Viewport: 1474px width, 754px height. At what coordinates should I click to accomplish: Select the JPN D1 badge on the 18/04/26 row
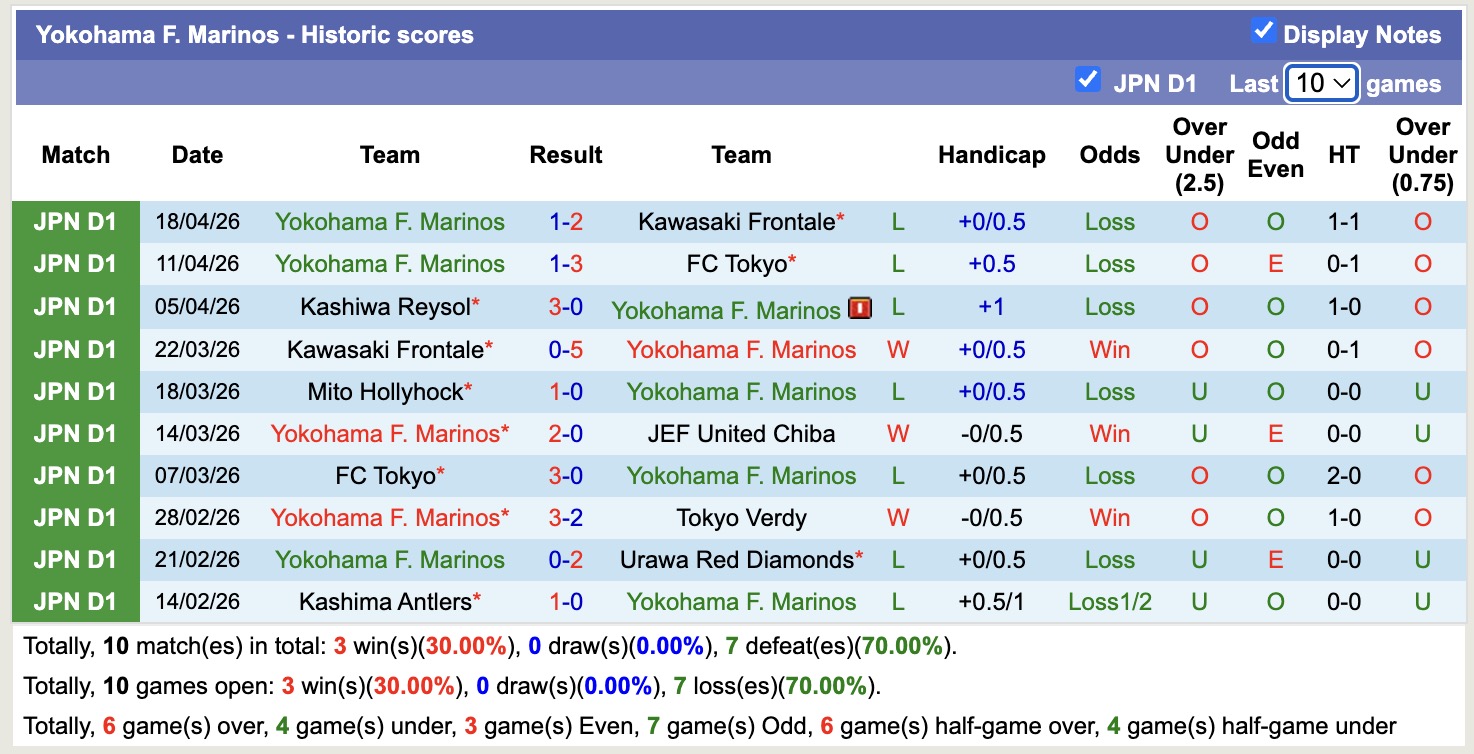(x=76, y=222)
